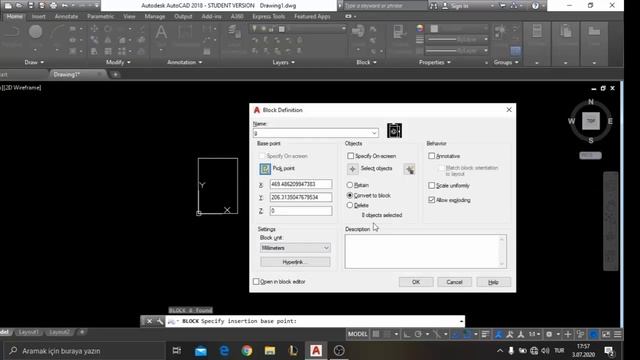Screen dimensions: 640x360
Task: Click MODEL toggle in the status bar
Action: [358, 334]
